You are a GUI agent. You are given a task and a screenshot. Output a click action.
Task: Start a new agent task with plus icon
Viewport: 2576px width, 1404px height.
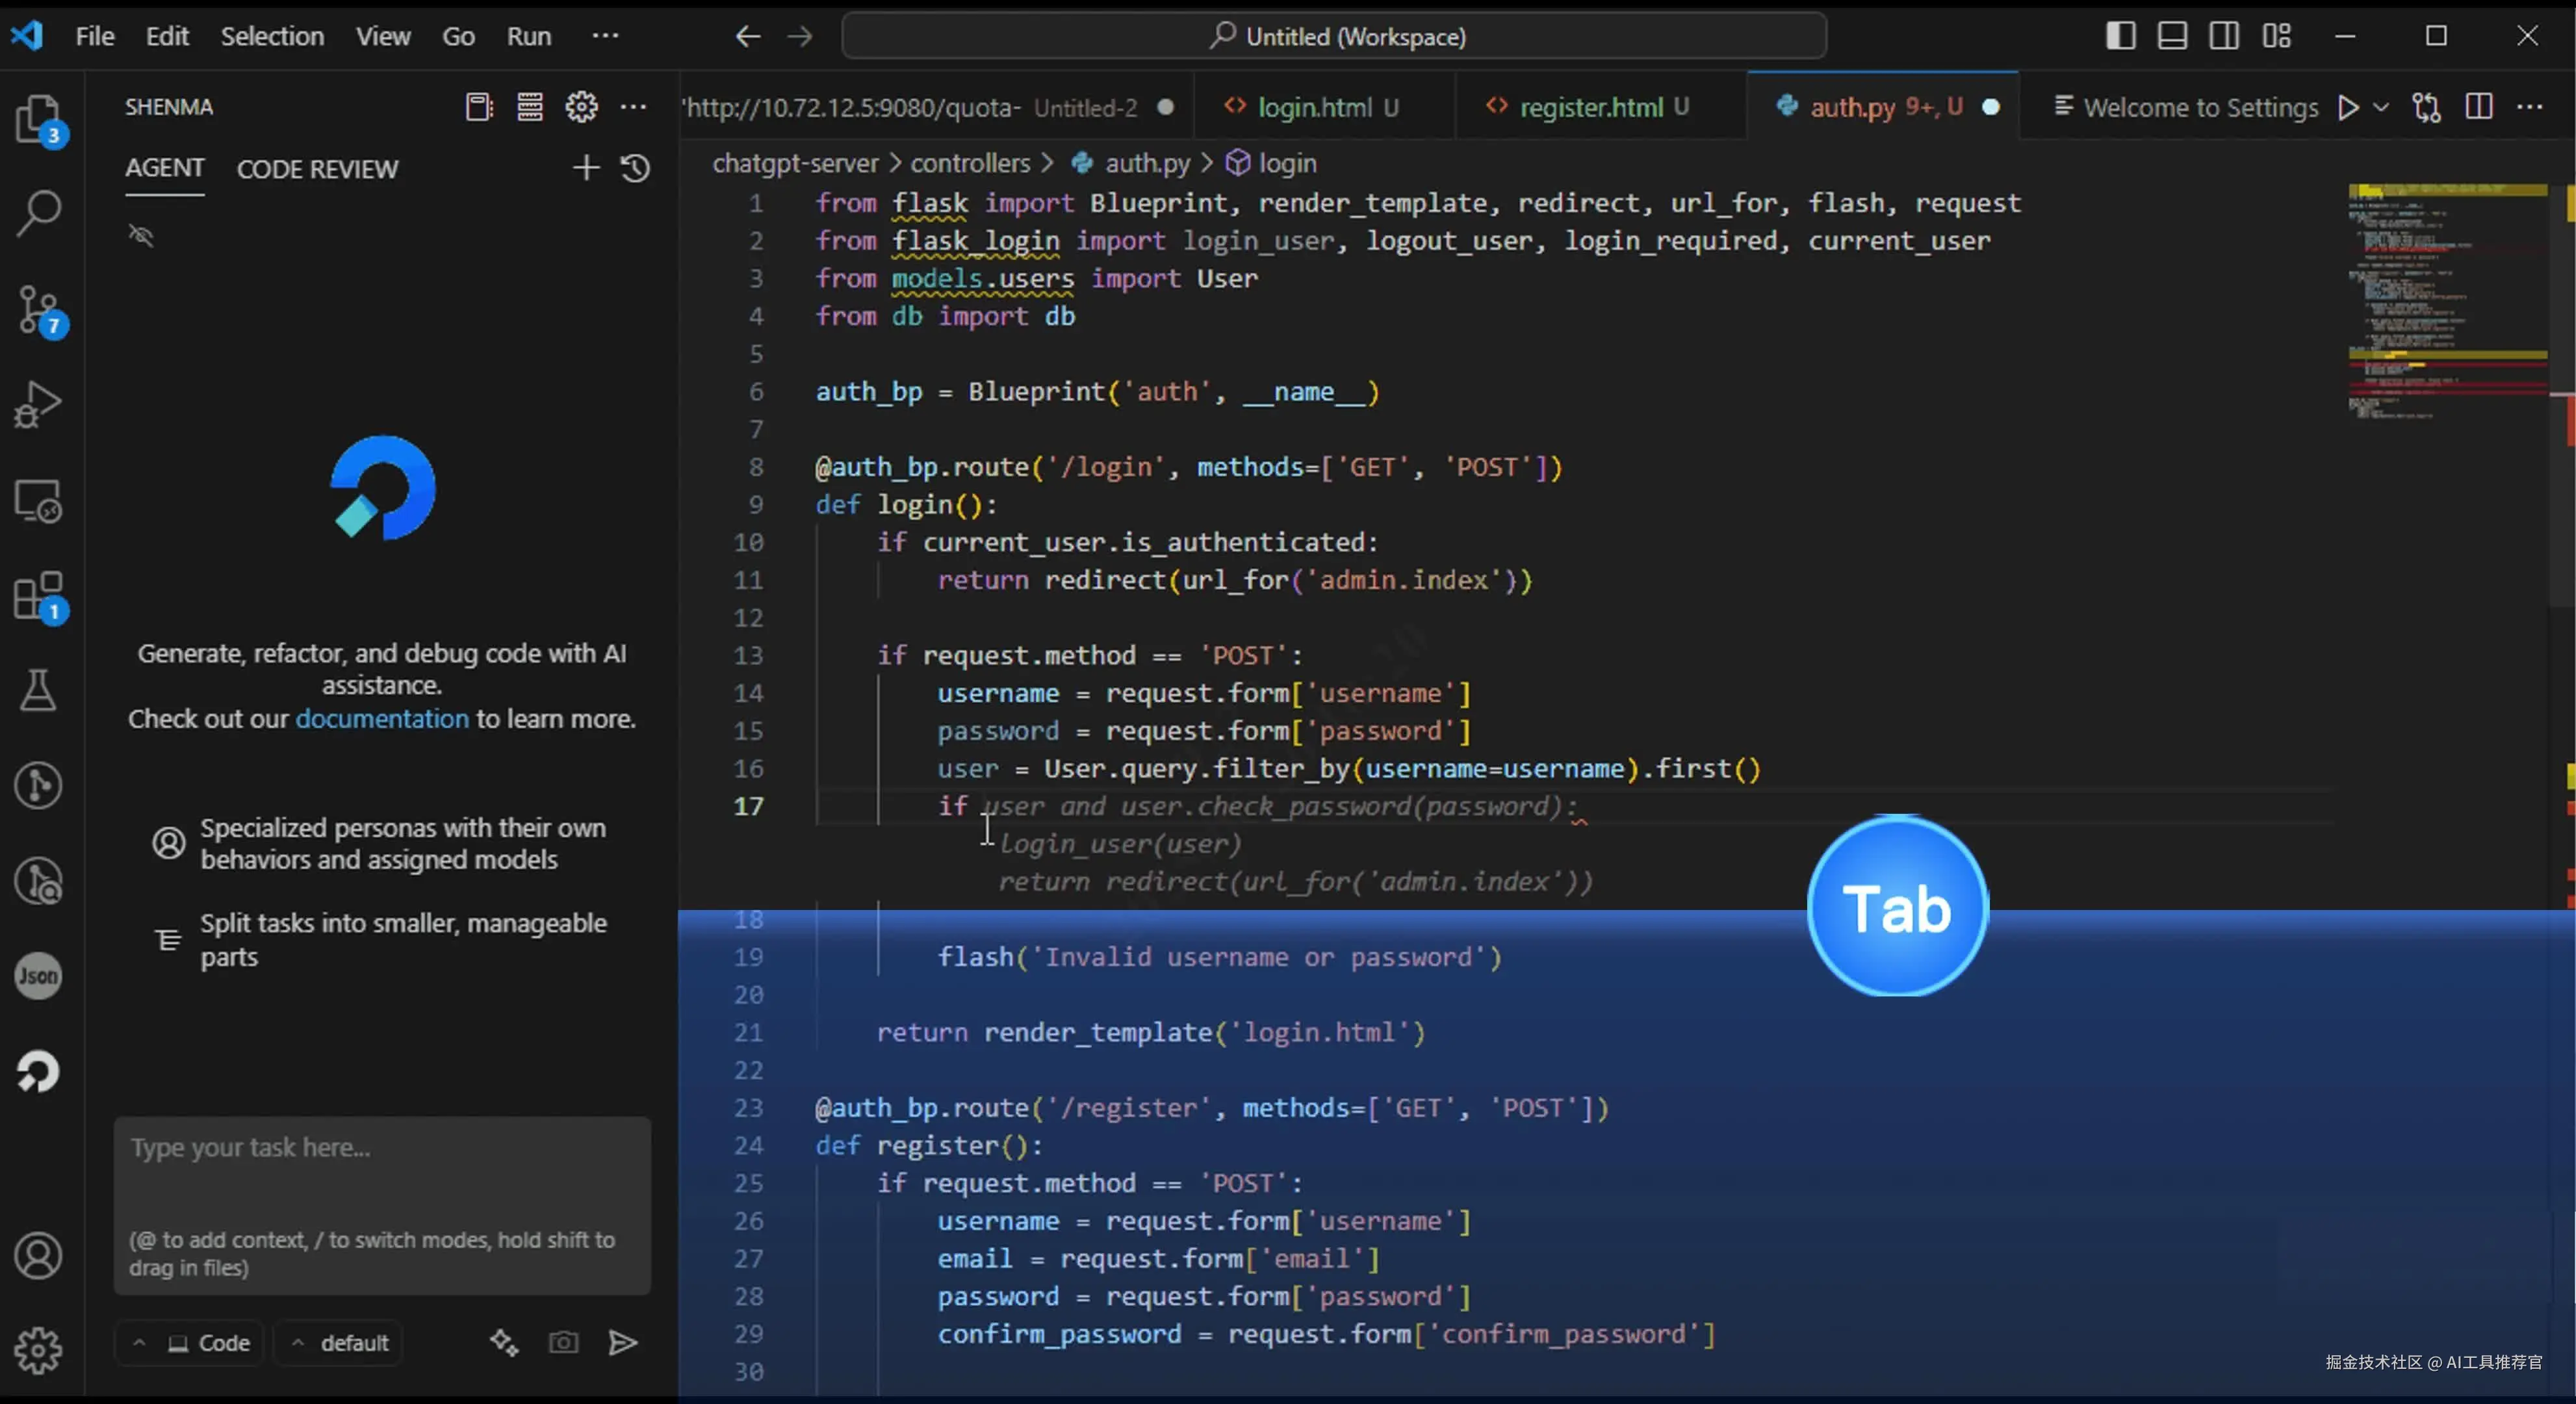click(586, 168)
